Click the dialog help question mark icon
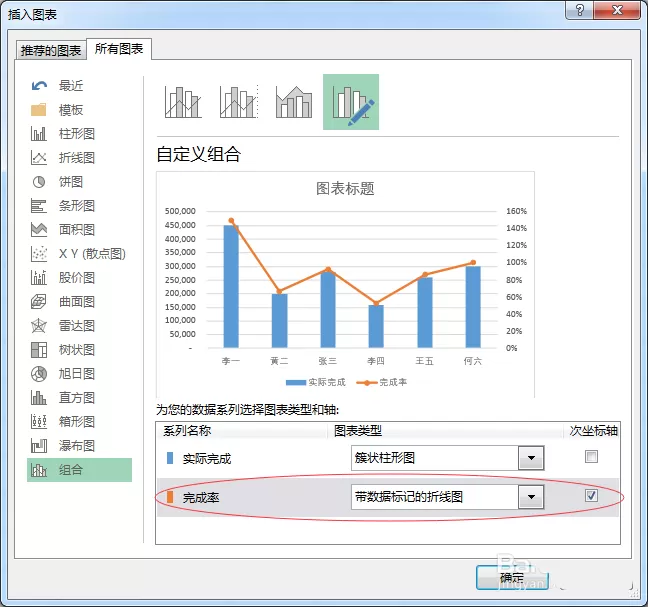The image size is (648, 607). coord(579,10)
